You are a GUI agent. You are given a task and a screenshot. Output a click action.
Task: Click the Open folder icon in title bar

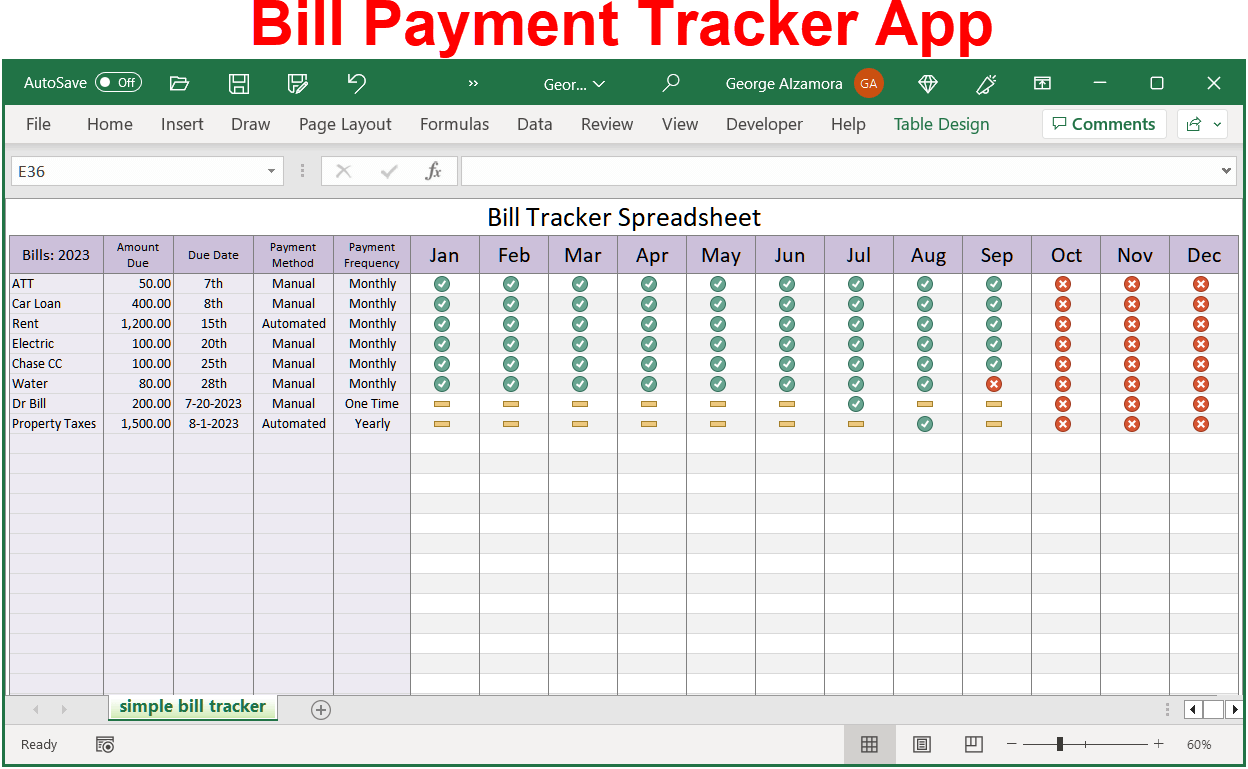pos(180,84)
